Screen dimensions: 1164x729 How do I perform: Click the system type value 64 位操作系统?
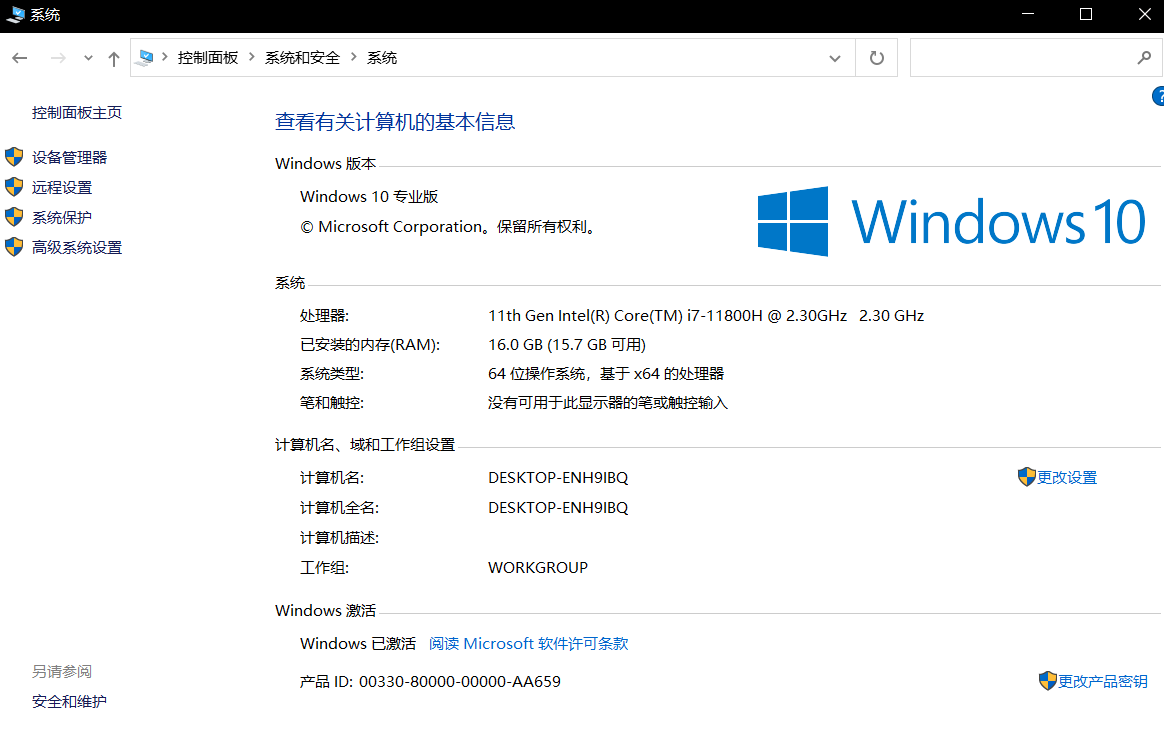[606, 373]
